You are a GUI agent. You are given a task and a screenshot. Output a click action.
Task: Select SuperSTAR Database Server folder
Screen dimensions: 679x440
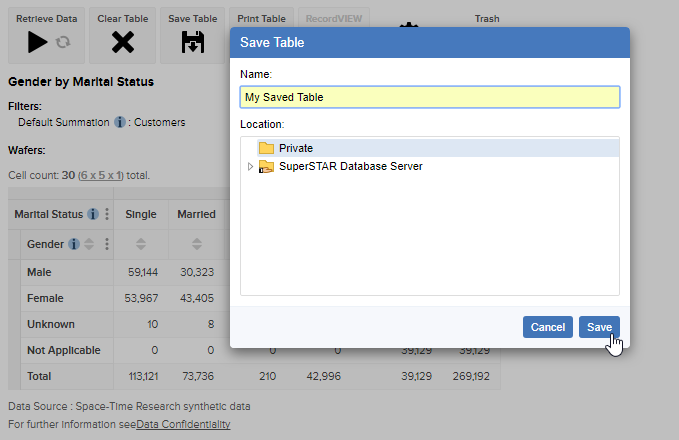pyautogui.click(x=350, y=167)
